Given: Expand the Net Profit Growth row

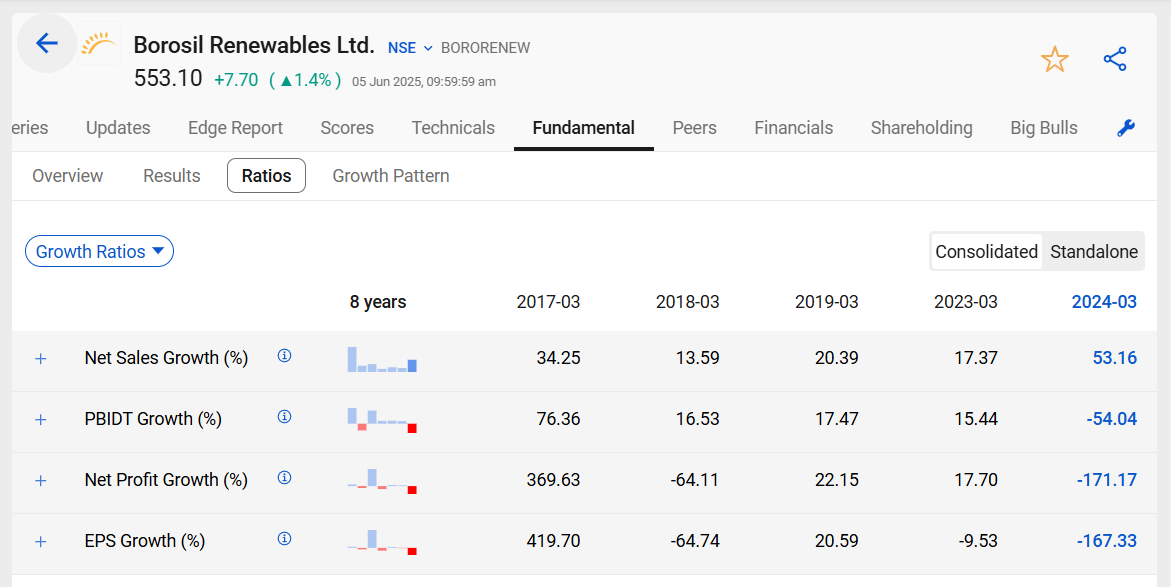Looking at the screenshot, I should pos(41,480).
